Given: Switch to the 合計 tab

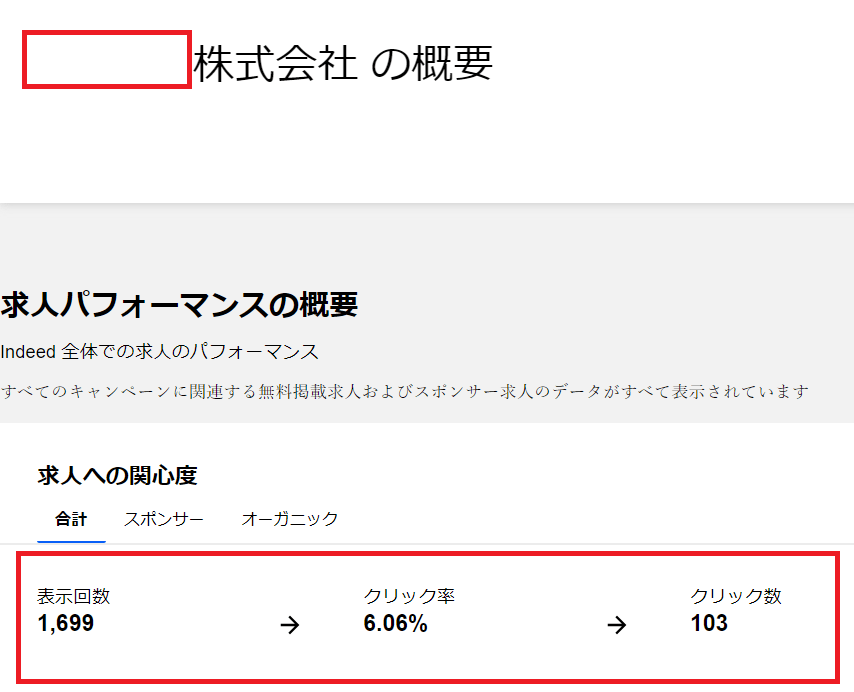Looking at the screenshot, I should (x=71, y=519).
